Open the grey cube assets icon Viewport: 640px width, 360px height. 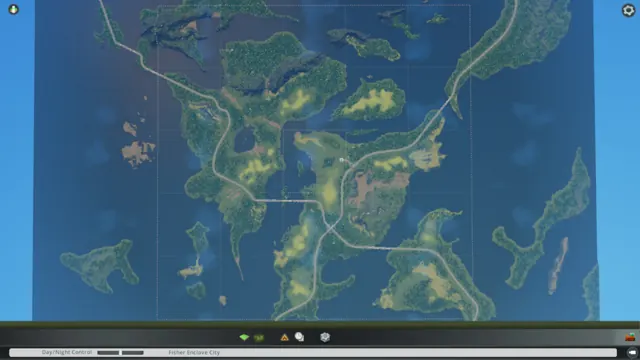click(x=325, y=337)
